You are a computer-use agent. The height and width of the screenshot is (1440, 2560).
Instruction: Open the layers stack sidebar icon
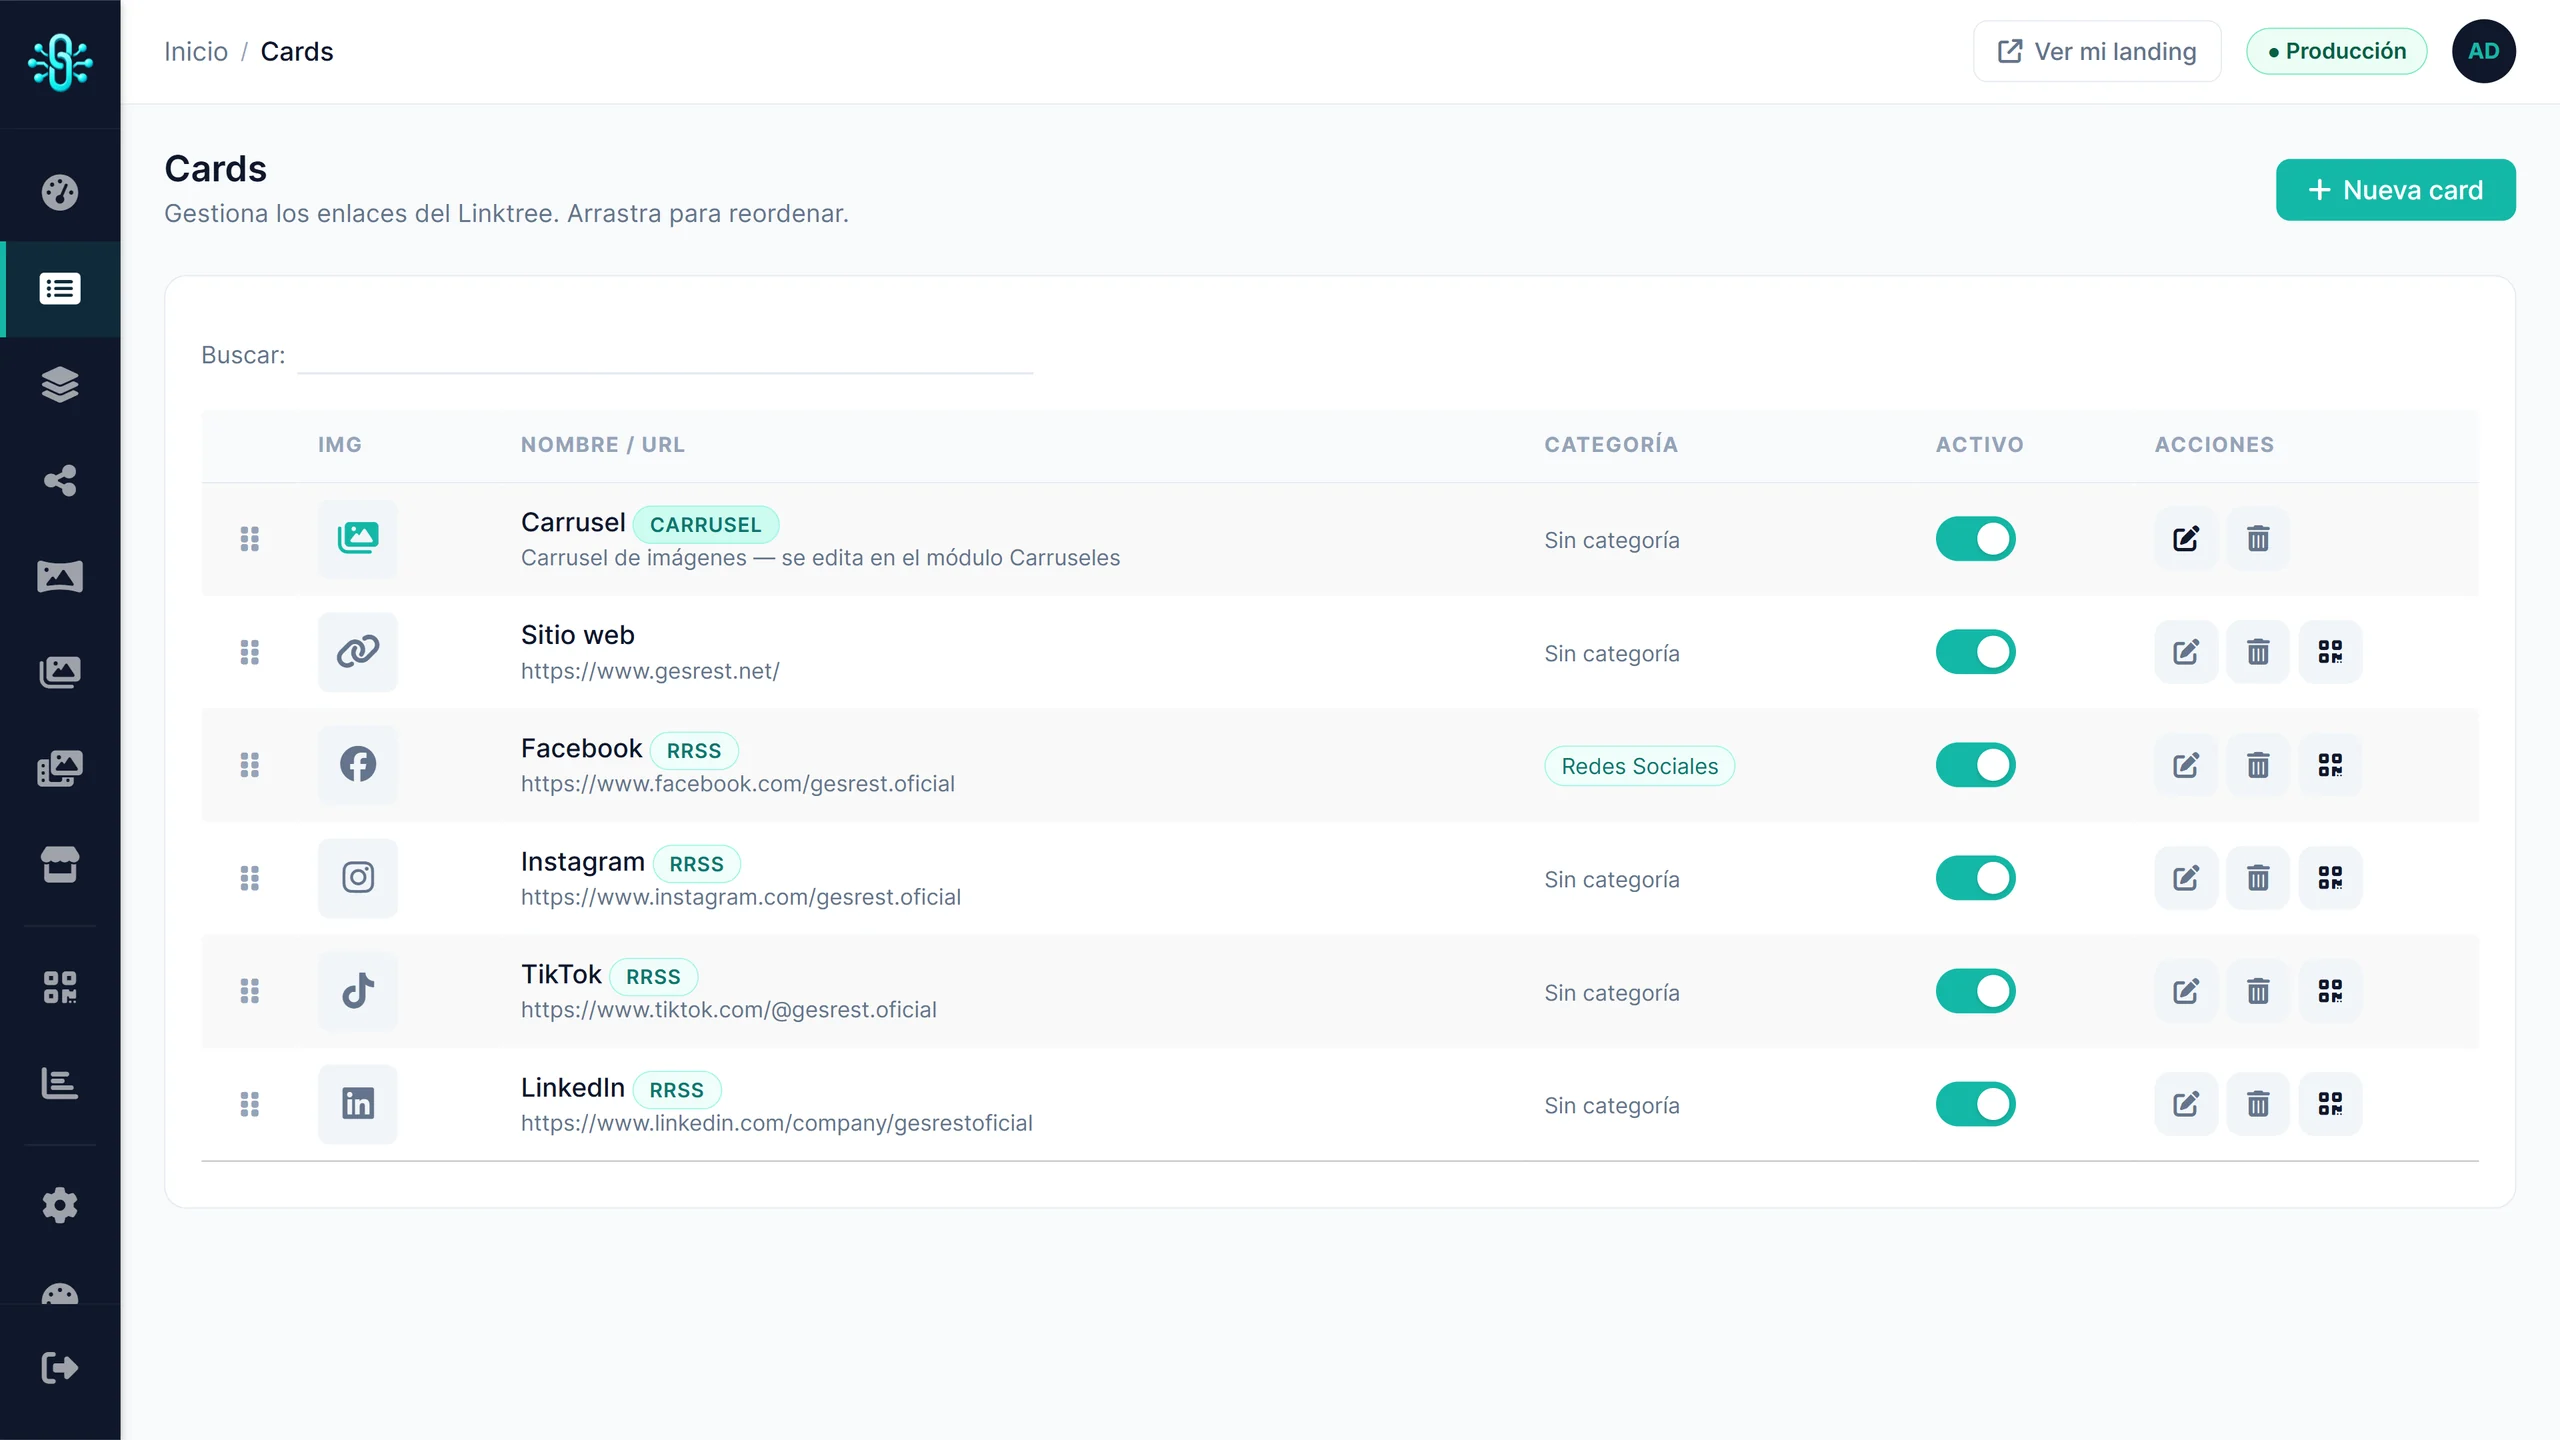pyautogui.click(x=60, y=385)
